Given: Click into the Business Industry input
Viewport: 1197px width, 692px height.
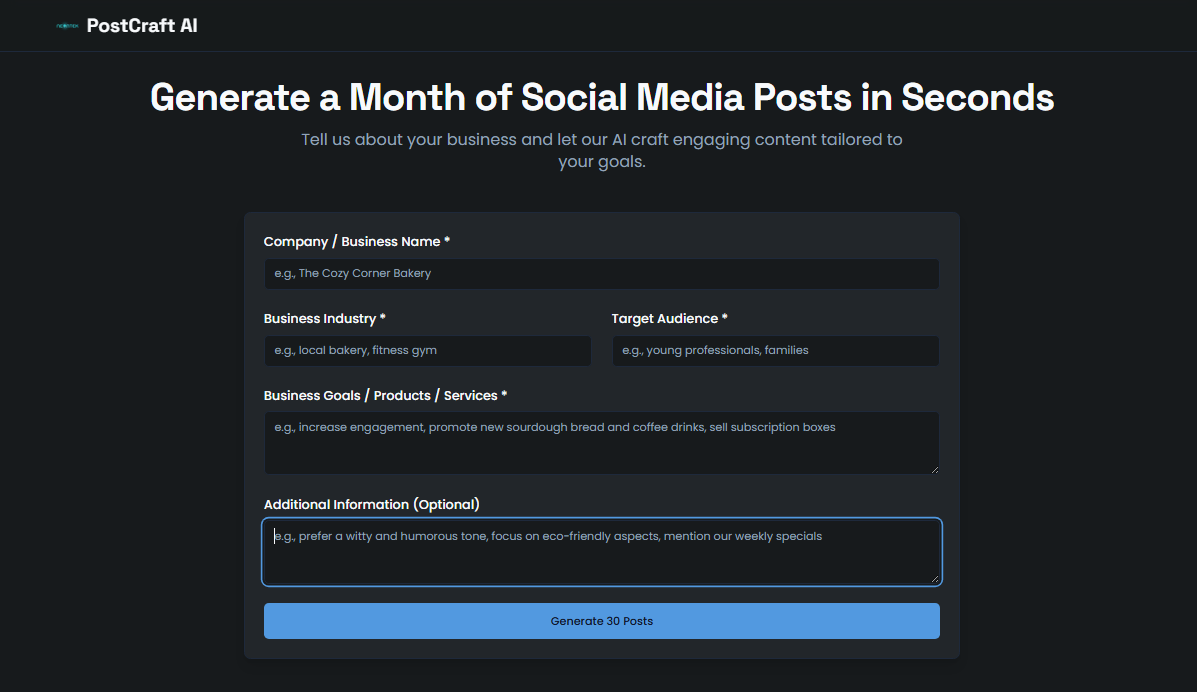Looking at the screenshot, I should [x=427, y=351].
